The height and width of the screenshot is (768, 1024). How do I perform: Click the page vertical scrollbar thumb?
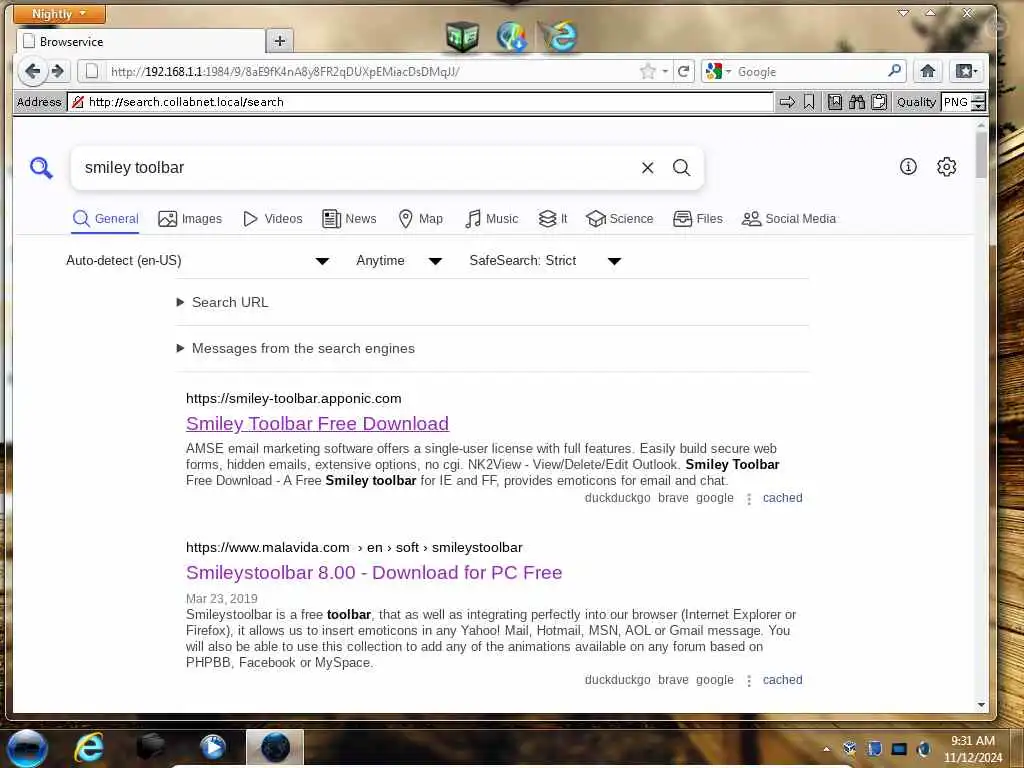(x=981, y=154)
